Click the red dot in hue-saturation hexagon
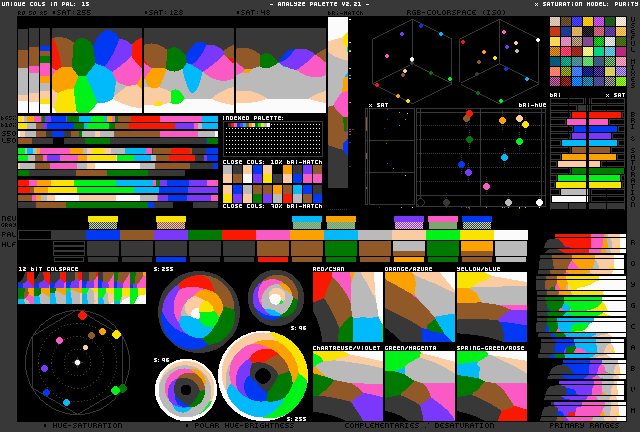Image resolution: width=640 pixels, height=432 pixels. (82, 315)
